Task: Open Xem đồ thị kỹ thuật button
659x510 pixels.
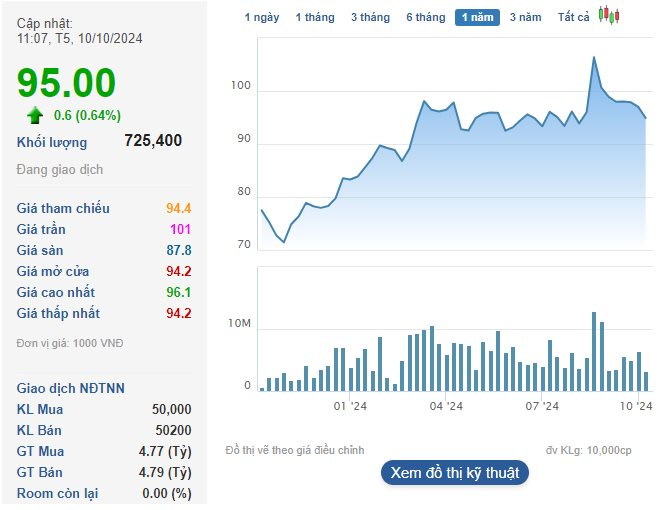Action: 455,473
